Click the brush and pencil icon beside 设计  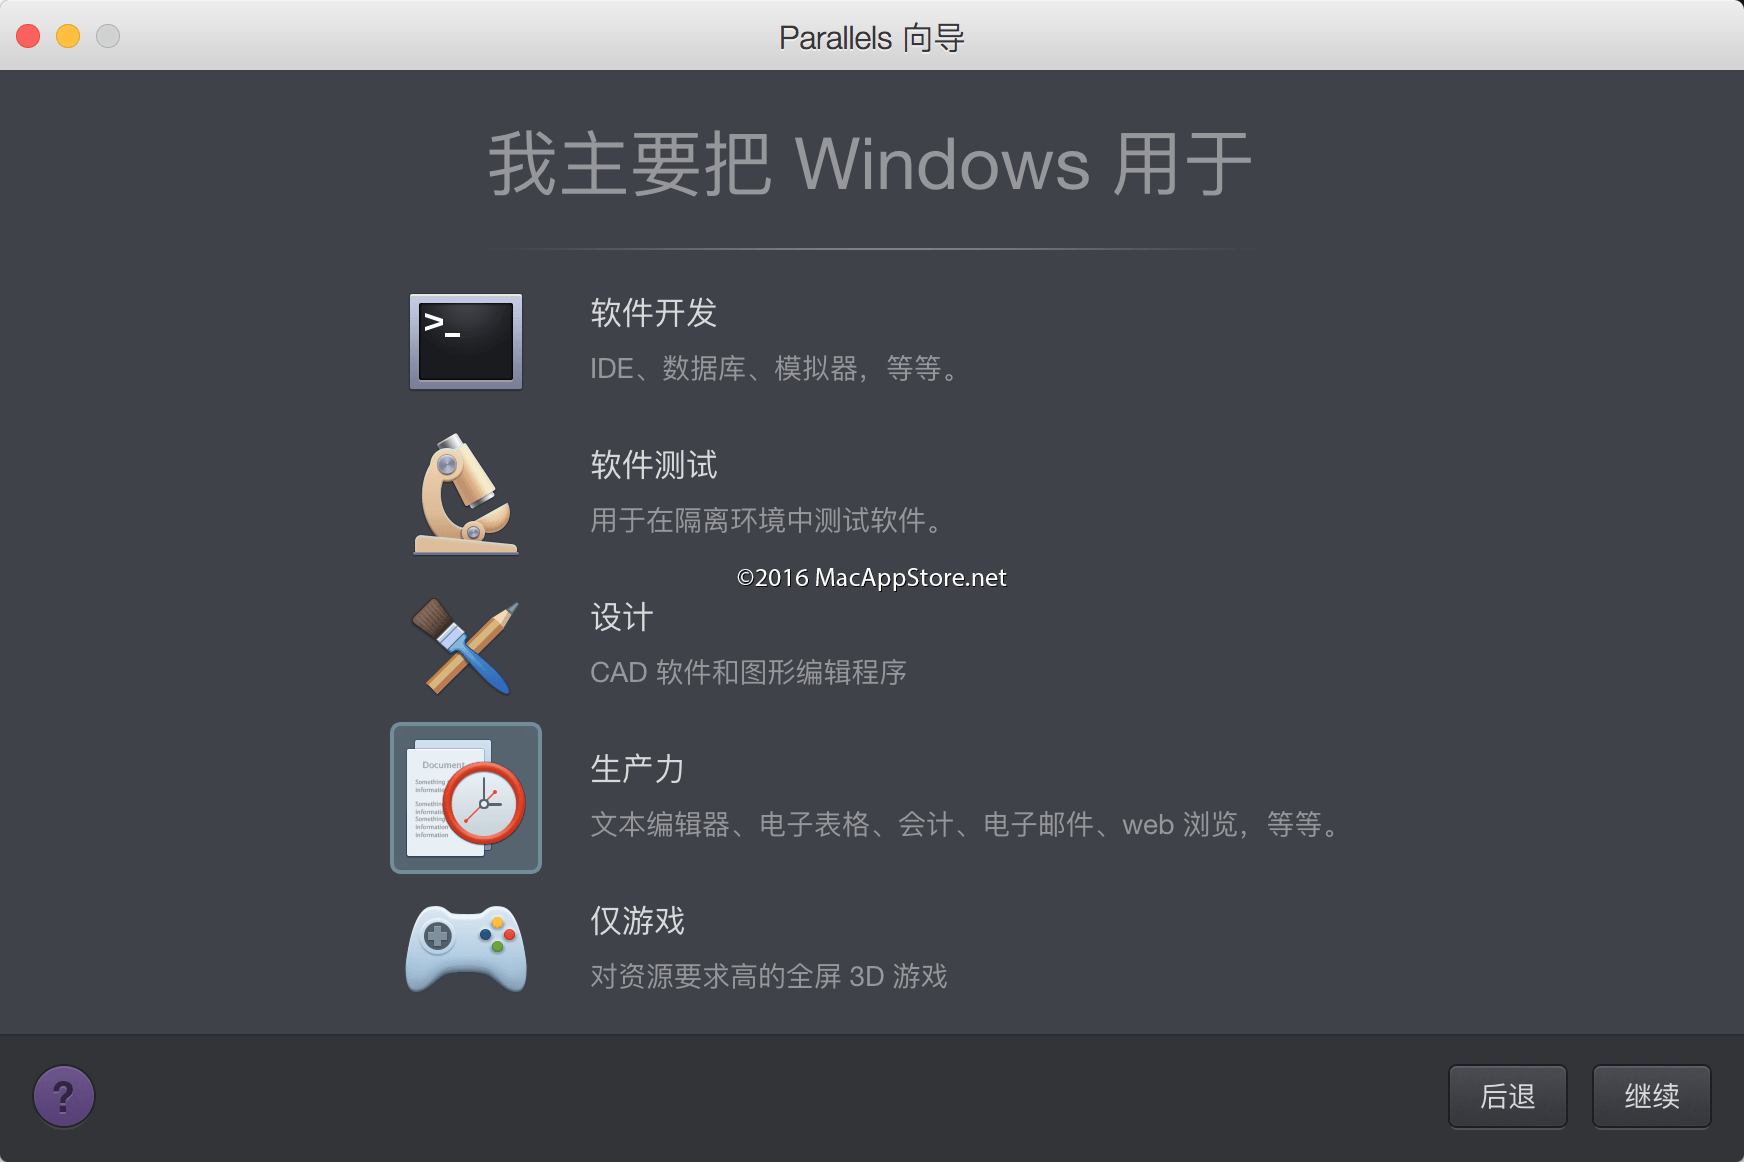[465, 646]
